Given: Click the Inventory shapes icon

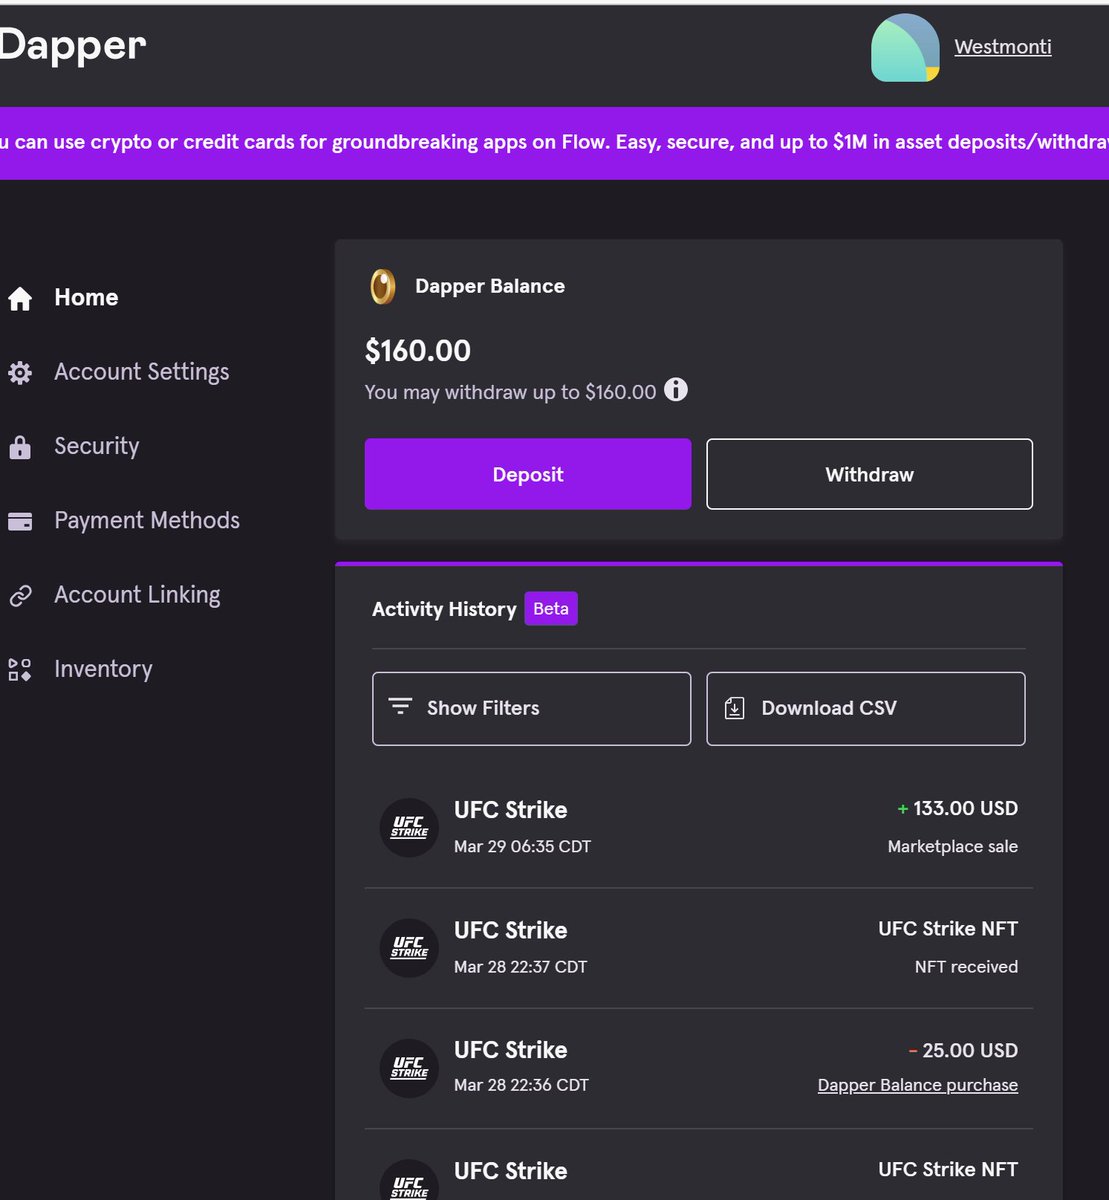Looking at the screenshot, I should point(20,670).
